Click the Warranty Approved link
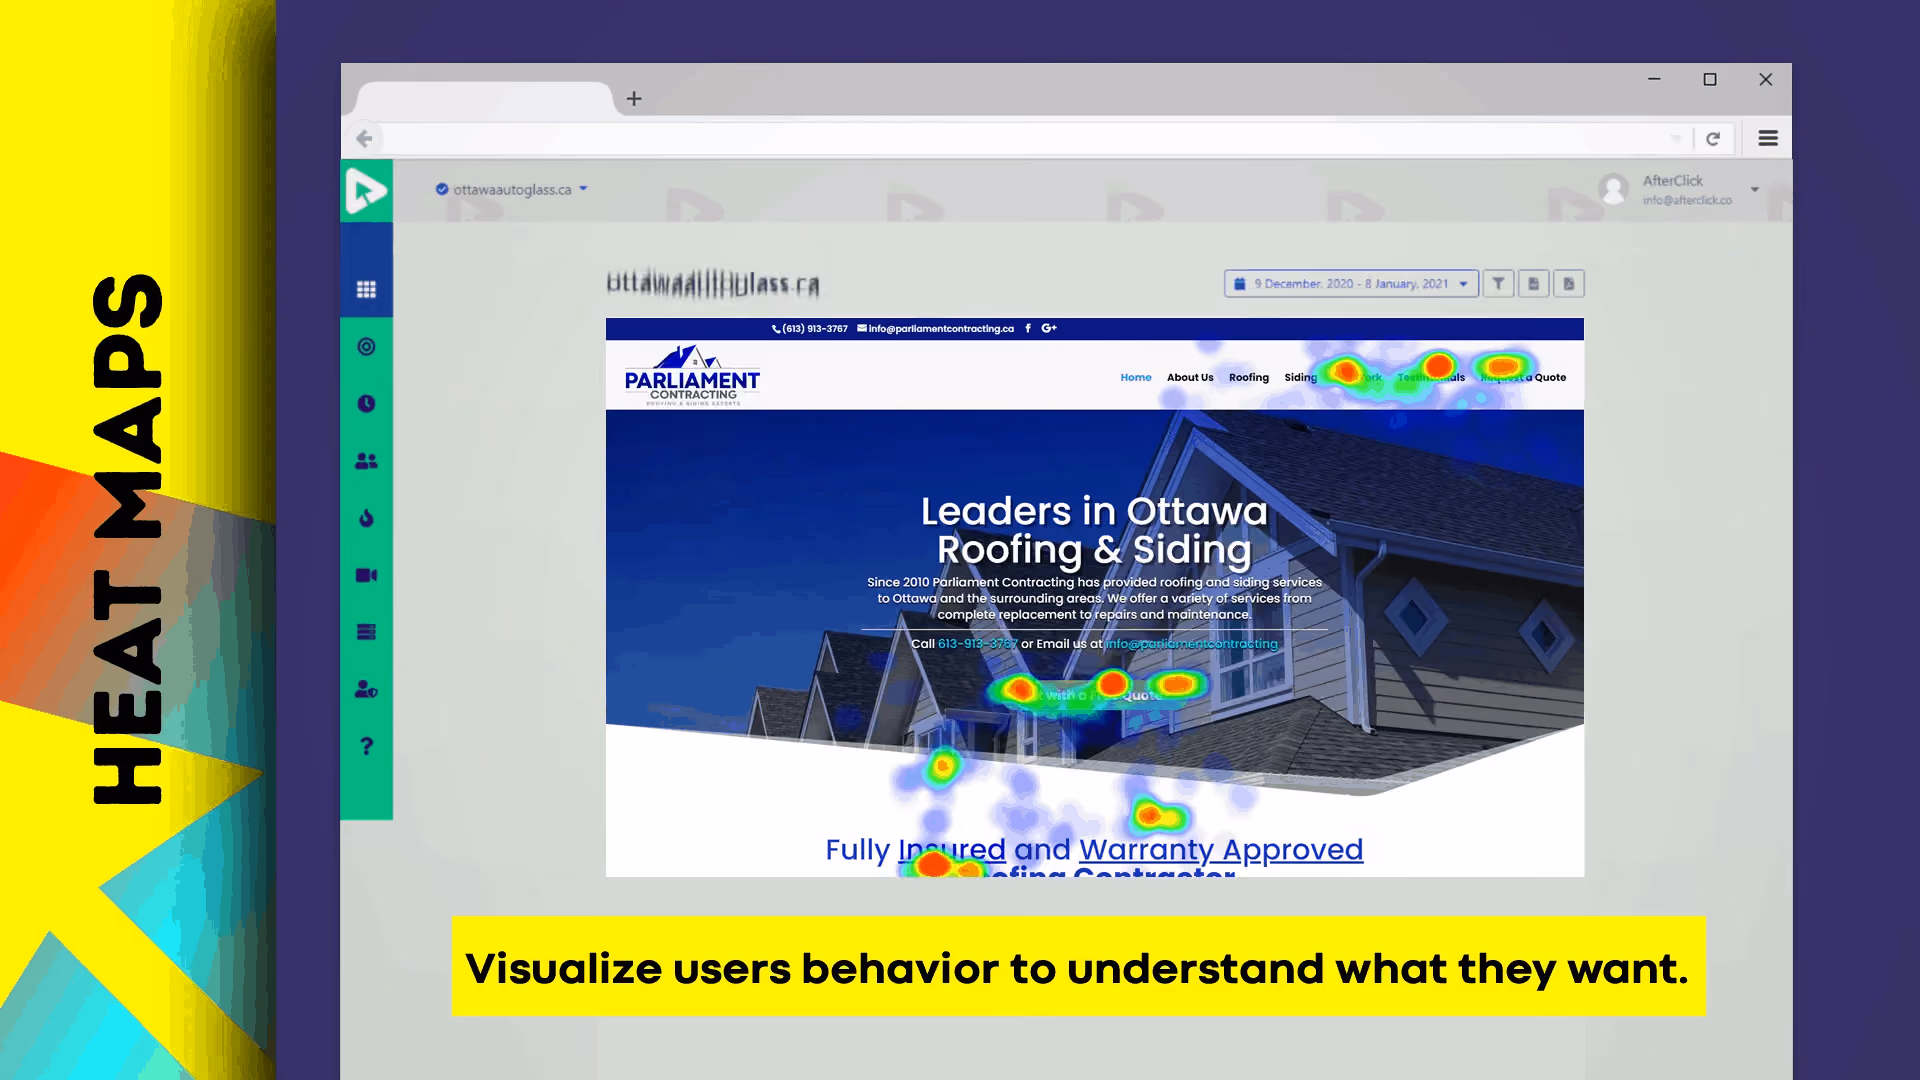1920x1080 pixels. [1221, 849]
